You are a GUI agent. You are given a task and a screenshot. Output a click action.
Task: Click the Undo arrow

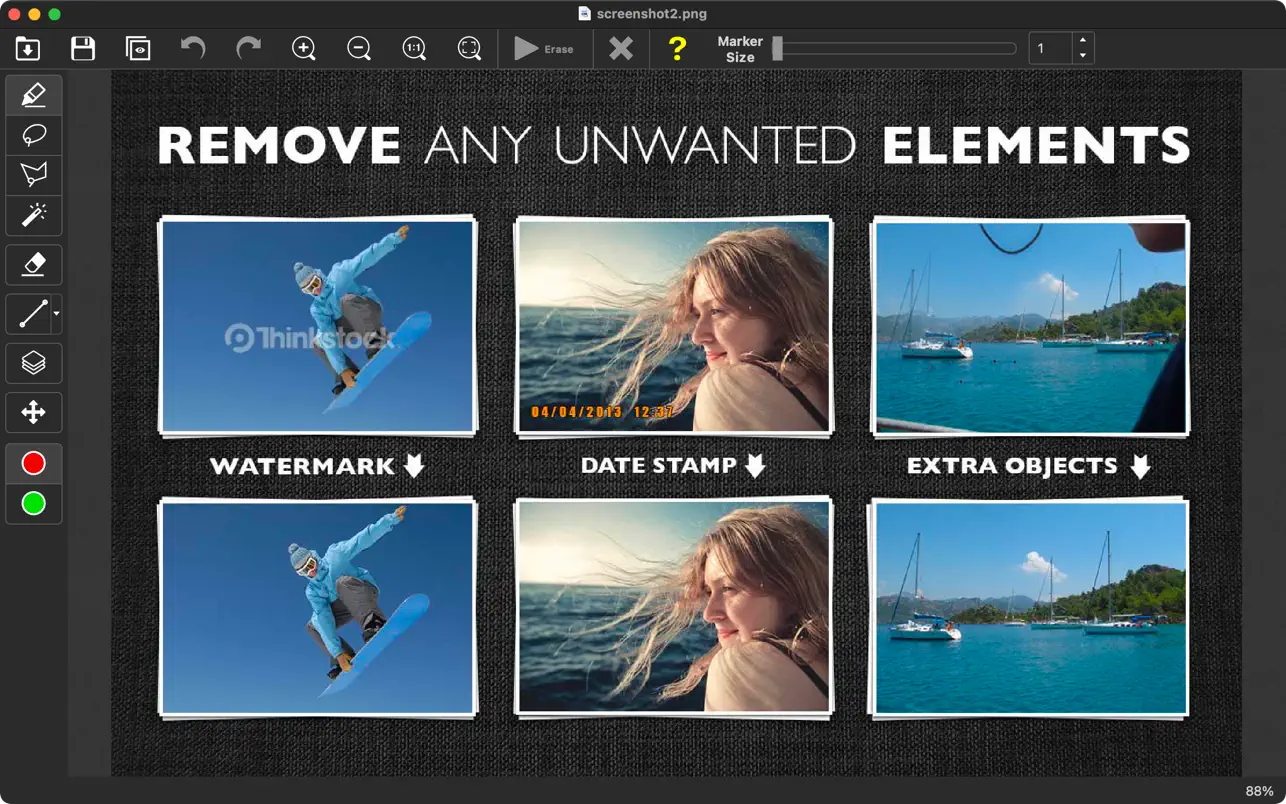click(193, 48)
